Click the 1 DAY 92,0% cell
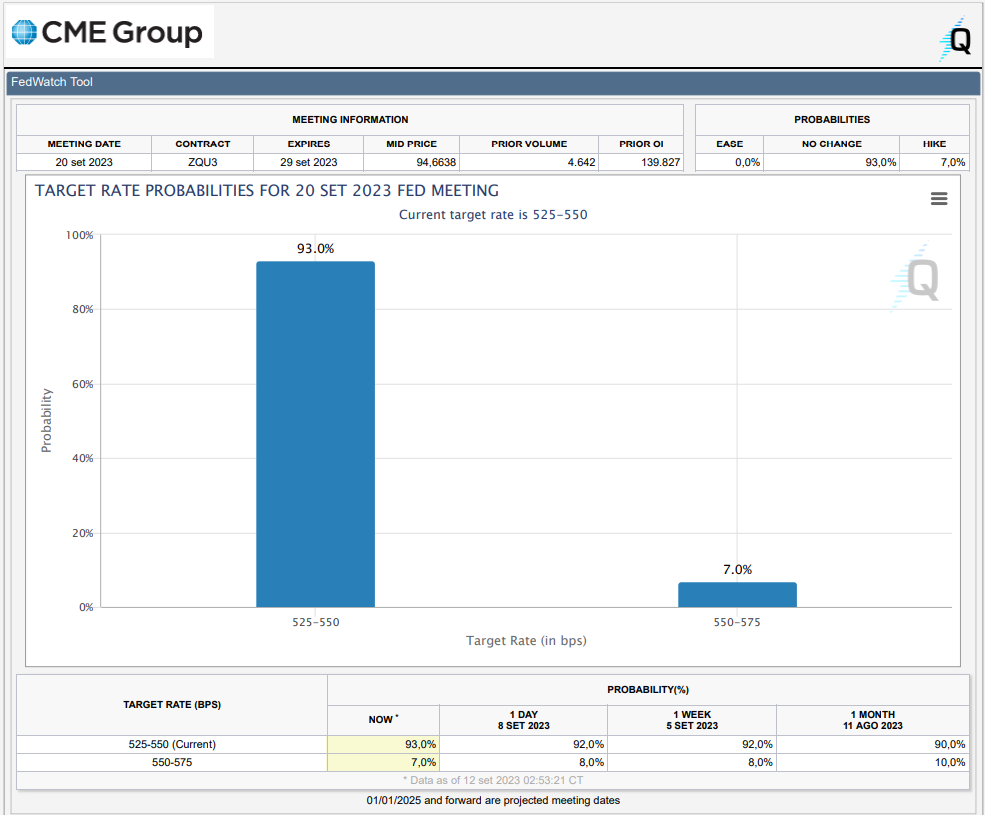Image resolution: width=985 pixels, height=815 pixels. (523, 744)
